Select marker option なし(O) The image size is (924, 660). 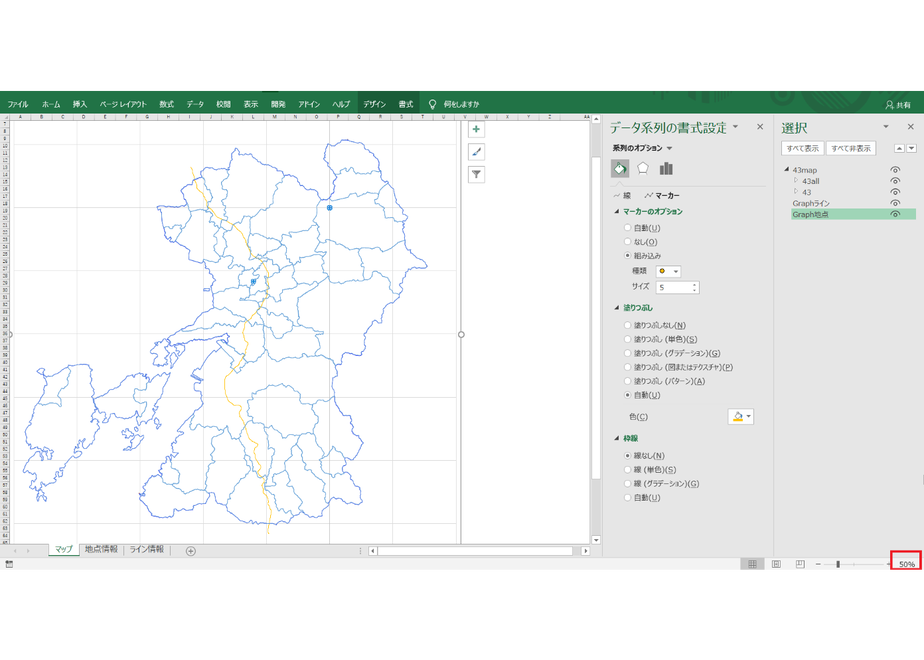628,242
